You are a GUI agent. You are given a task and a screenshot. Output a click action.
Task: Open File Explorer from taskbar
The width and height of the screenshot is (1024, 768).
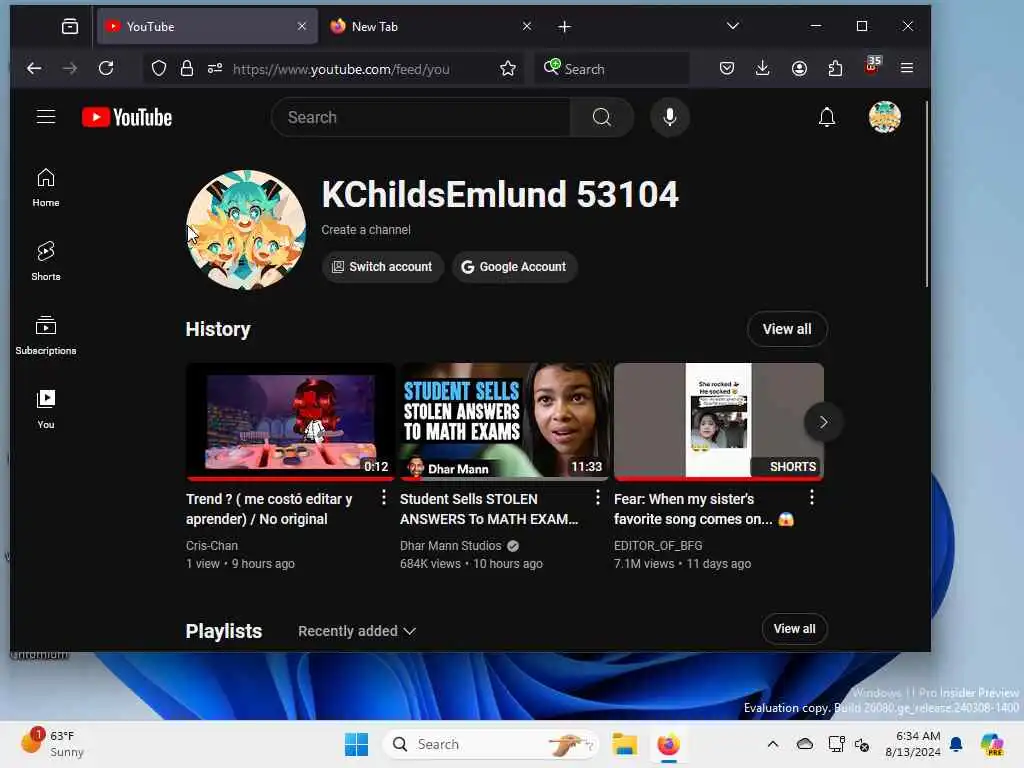(x=624, y=744)
